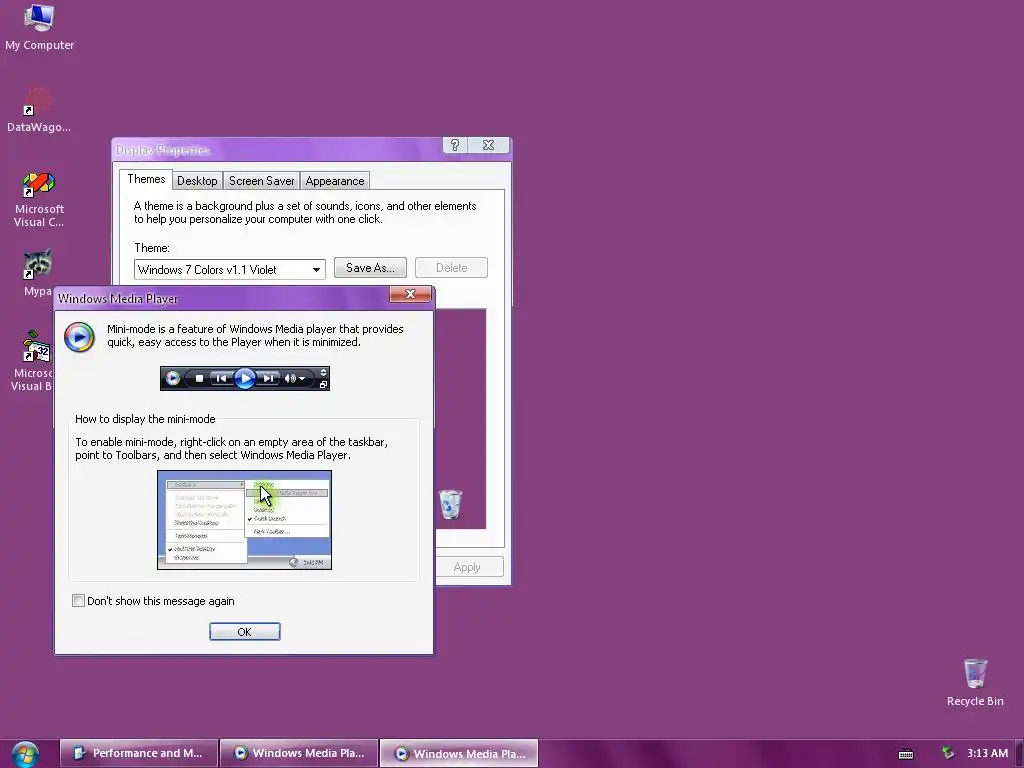Viewport: 1024px width, 768px height.
Task: Click active Windows Media Pla... taskbar button
Action: tap(459, 753)
